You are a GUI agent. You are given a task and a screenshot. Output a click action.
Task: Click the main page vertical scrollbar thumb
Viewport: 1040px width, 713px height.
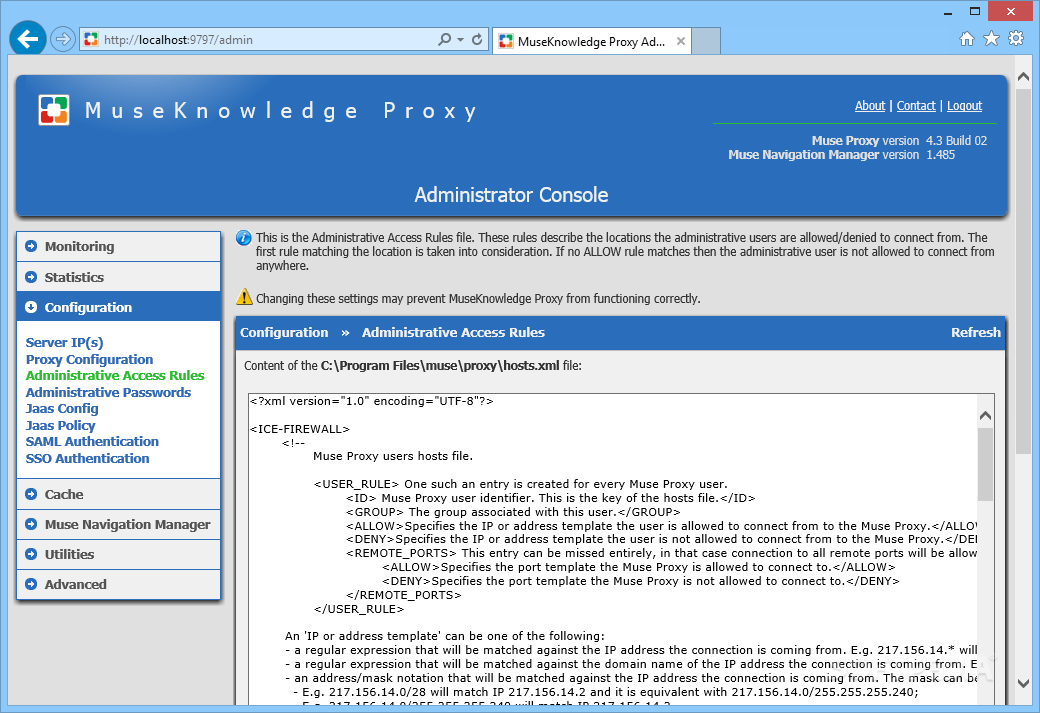1023,271
